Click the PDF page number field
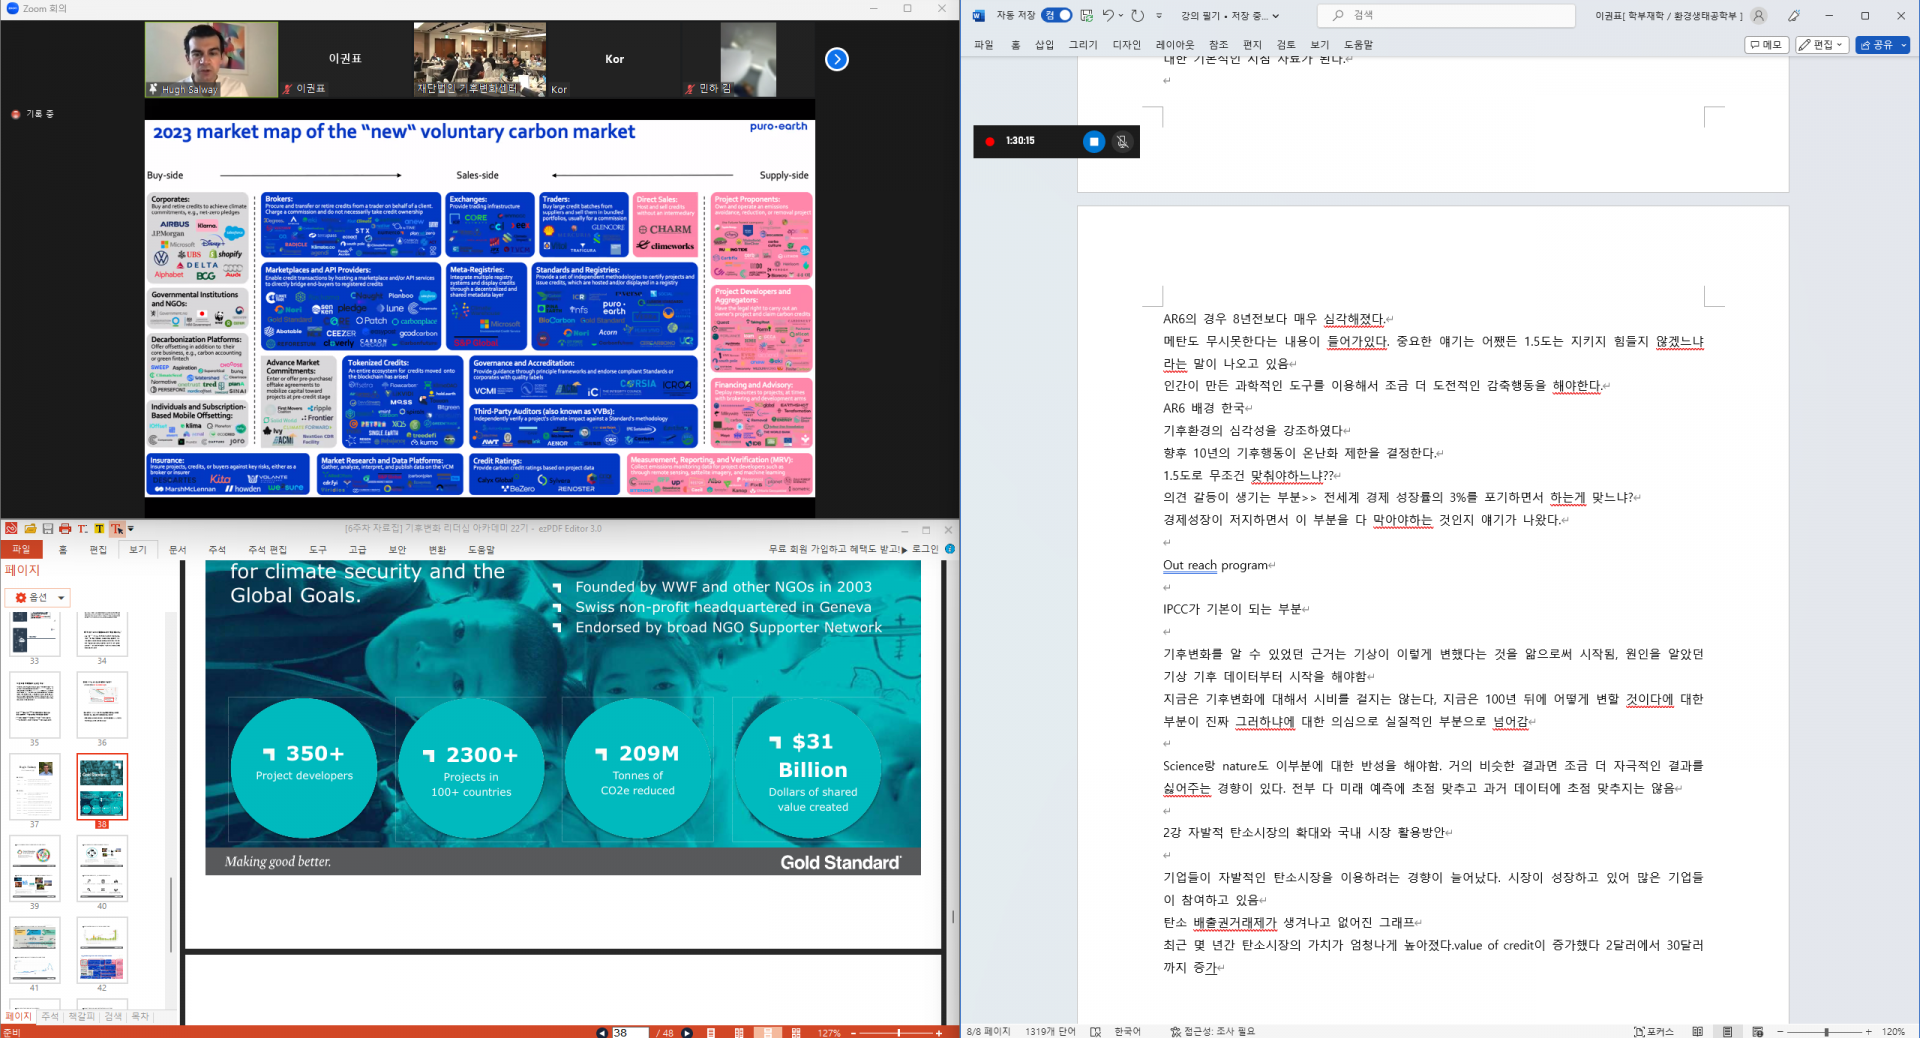Screen dimensions: 1920x1038 (630, 1033)
